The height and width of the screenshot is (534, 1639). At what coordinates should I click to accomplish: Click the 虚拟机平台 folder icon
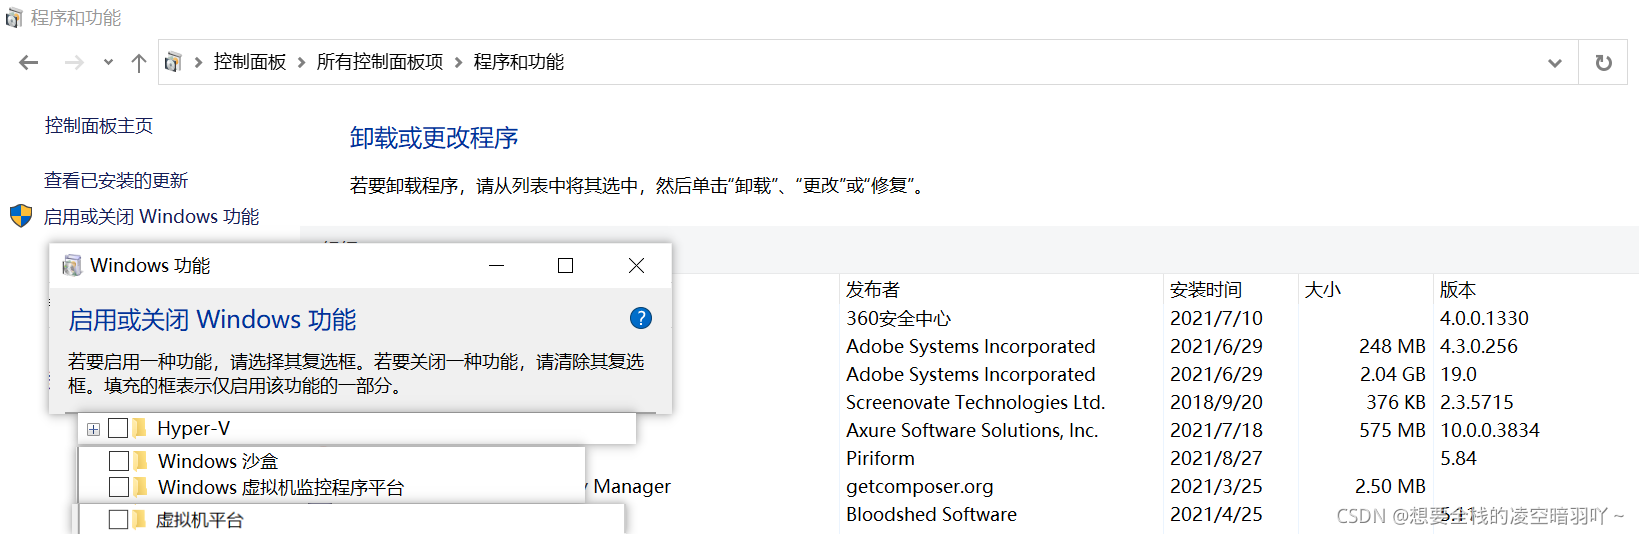pos(140,519)
